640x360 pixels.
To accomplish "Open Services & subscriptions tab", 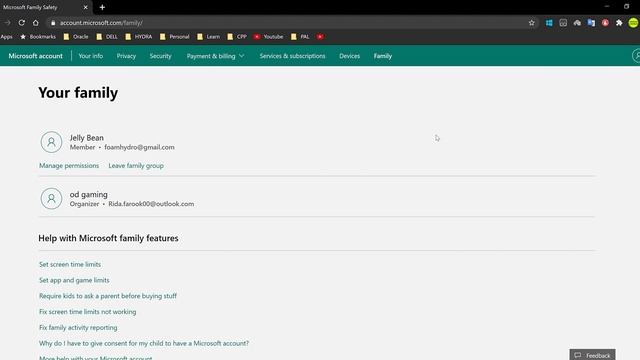I will (292, 56).
